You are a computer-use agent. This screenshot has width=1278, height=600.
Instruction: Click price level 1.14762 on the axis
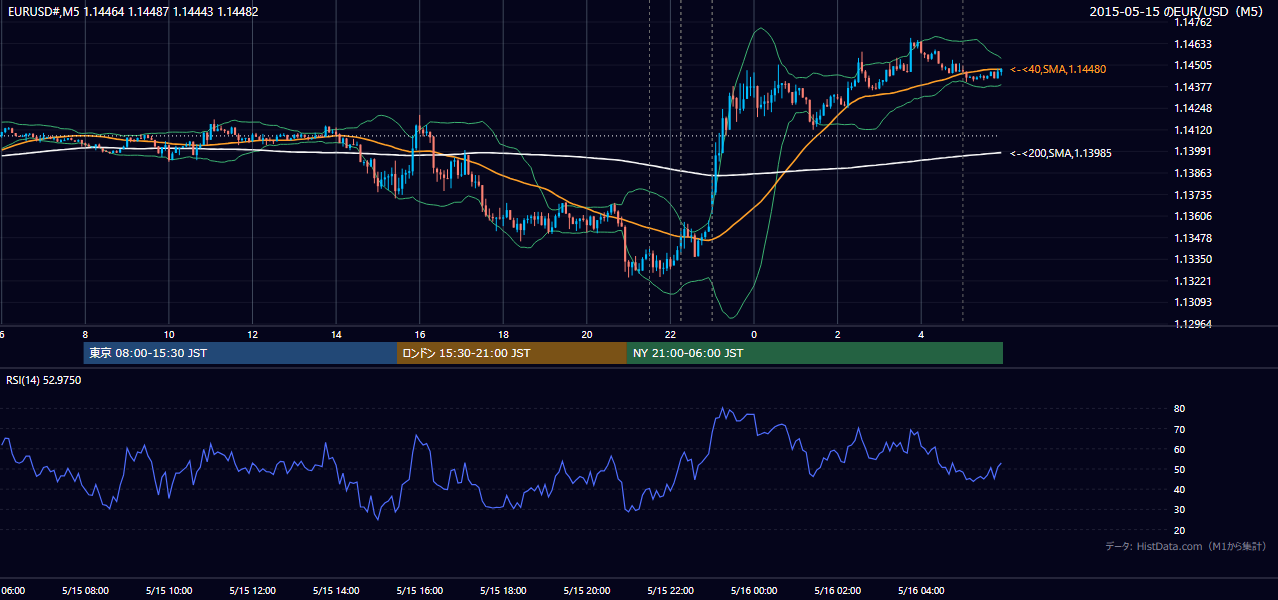pos(1193,23)
